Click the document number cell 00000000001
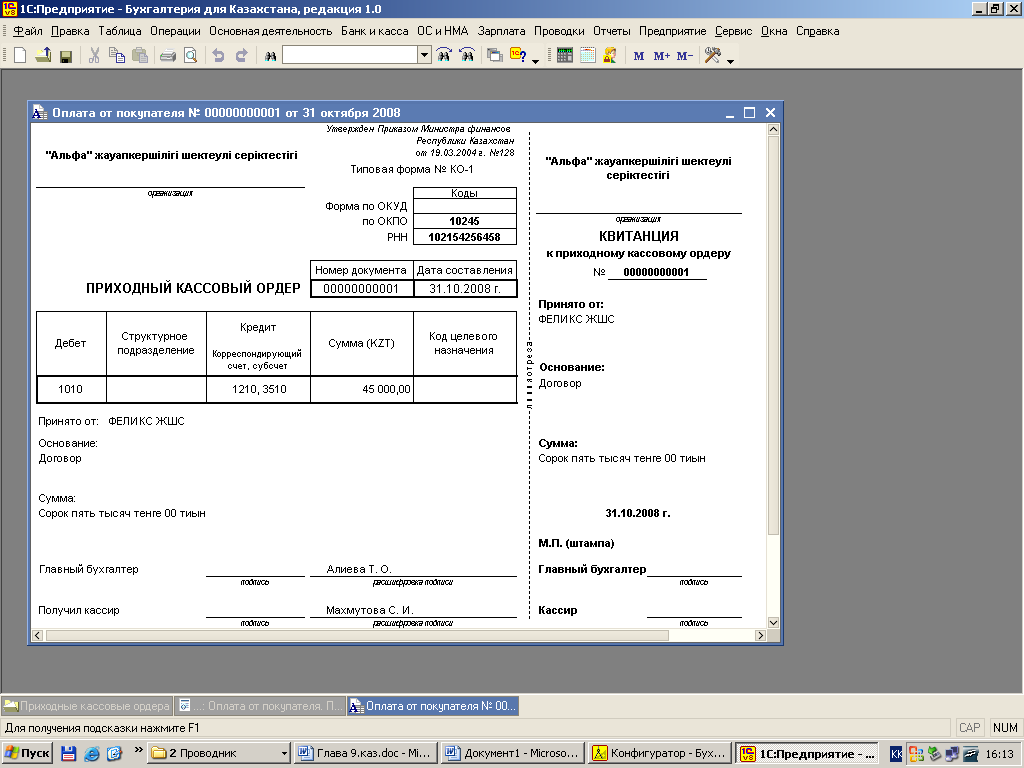 tap(361, 289)
